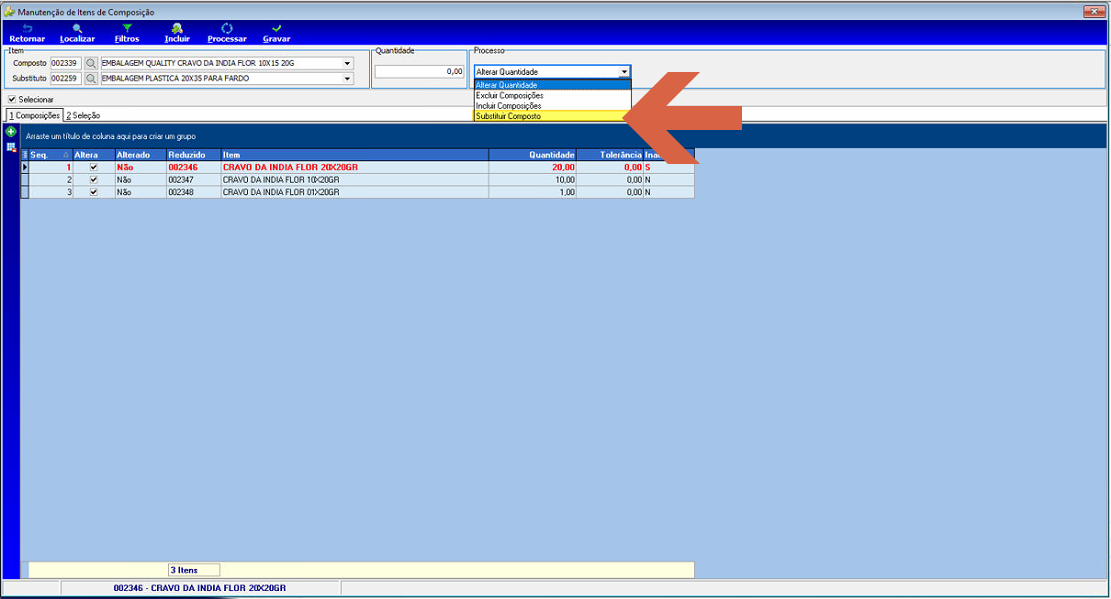1111x599 pixels.
Task: Uncheck Altera box for row 002346
Action: tap(94, 167)
